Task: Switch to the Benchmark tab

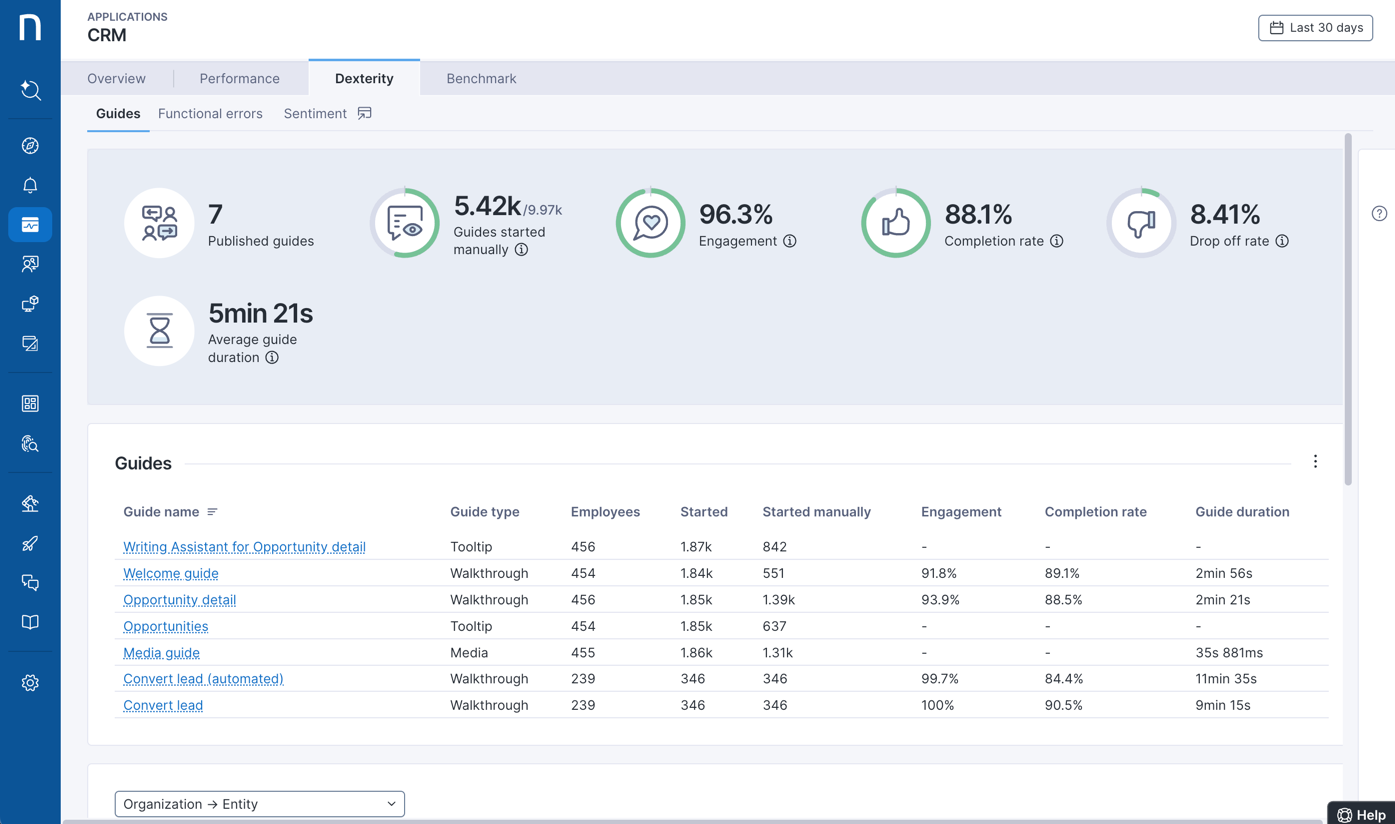Action: tap(481, 78)
